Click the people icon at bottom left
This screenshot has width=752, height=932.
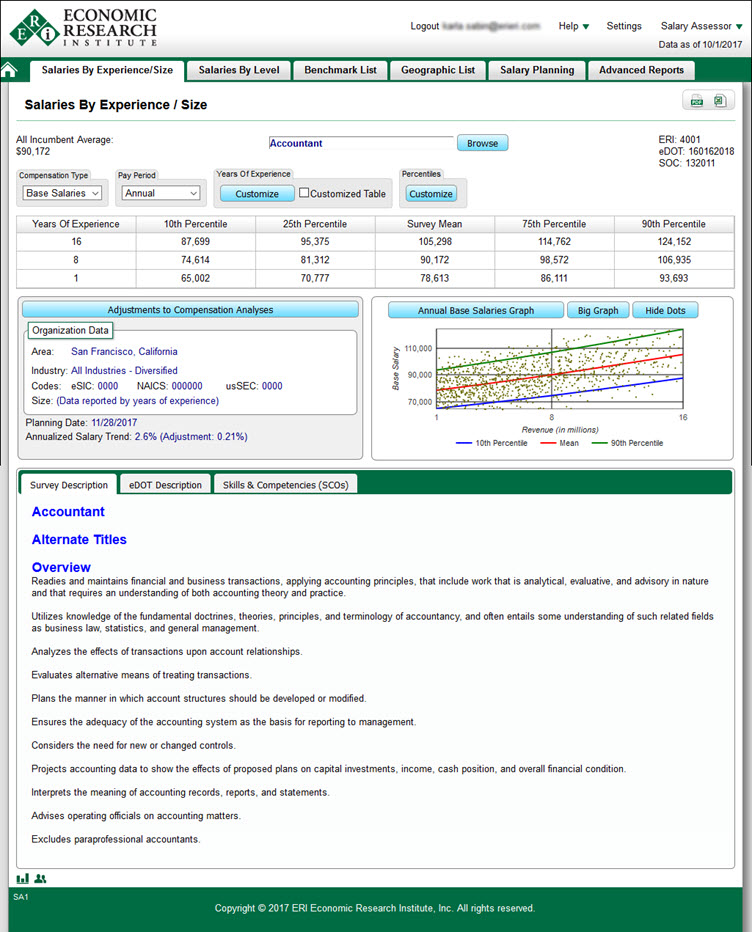[40, 879]
